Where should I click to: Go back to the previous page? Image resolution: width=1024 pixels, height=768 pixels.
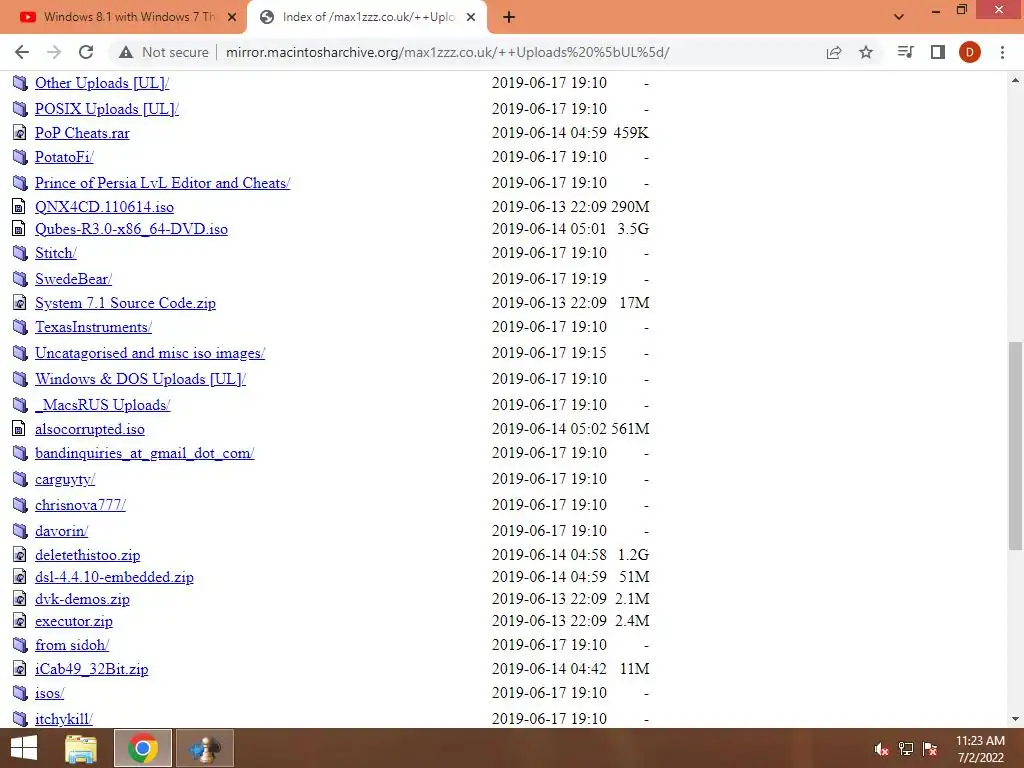click(22, 52)
